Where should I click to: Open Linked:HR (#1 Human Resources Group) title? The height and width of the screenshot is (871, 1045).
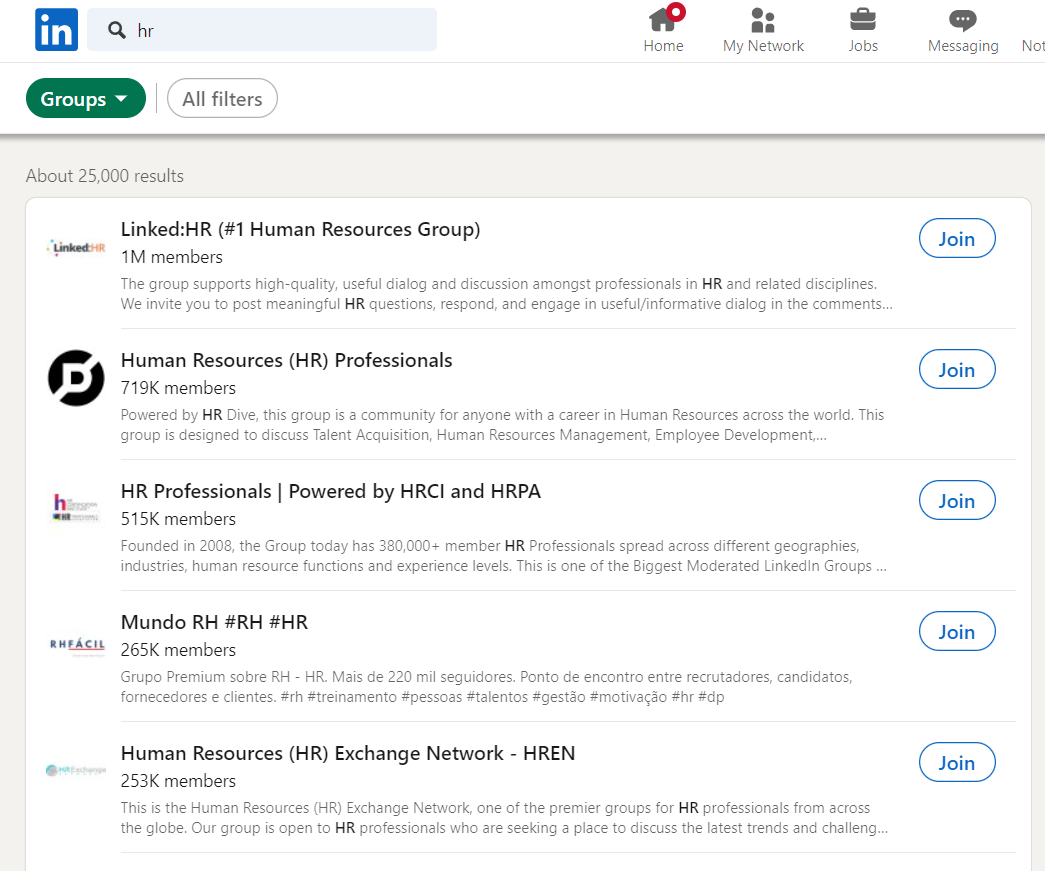[x=301, y=229]
